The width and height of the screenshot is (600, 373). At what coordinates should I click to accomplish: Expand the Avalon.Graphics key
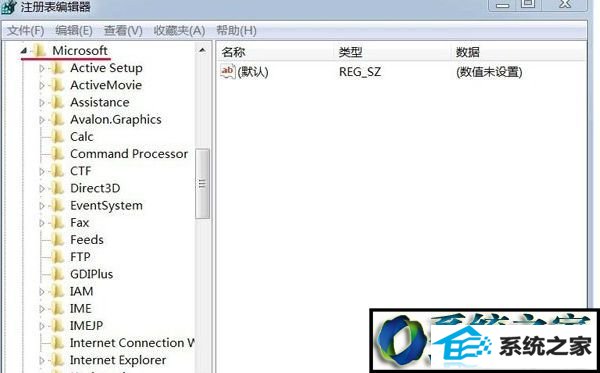pos(42,120)
